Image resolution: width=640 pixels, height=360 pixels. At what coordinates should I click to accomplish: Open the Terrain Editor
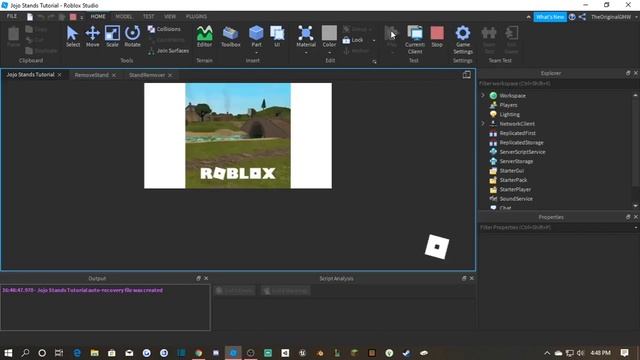[204, 36]
